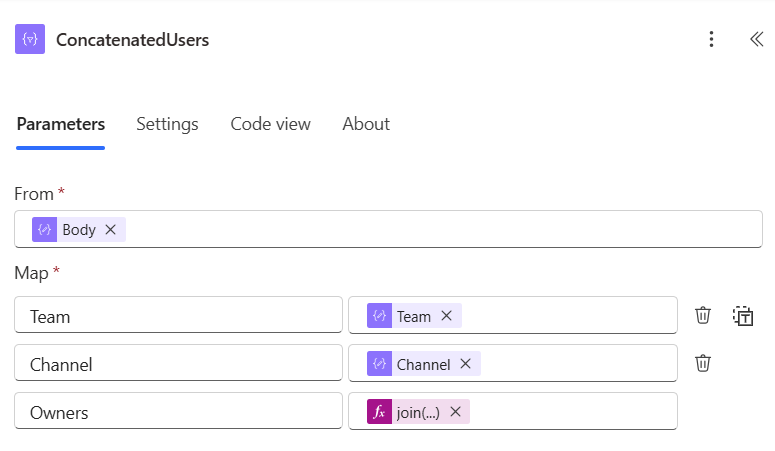
Task: Click inside the From input field
Action: [440, 230]
